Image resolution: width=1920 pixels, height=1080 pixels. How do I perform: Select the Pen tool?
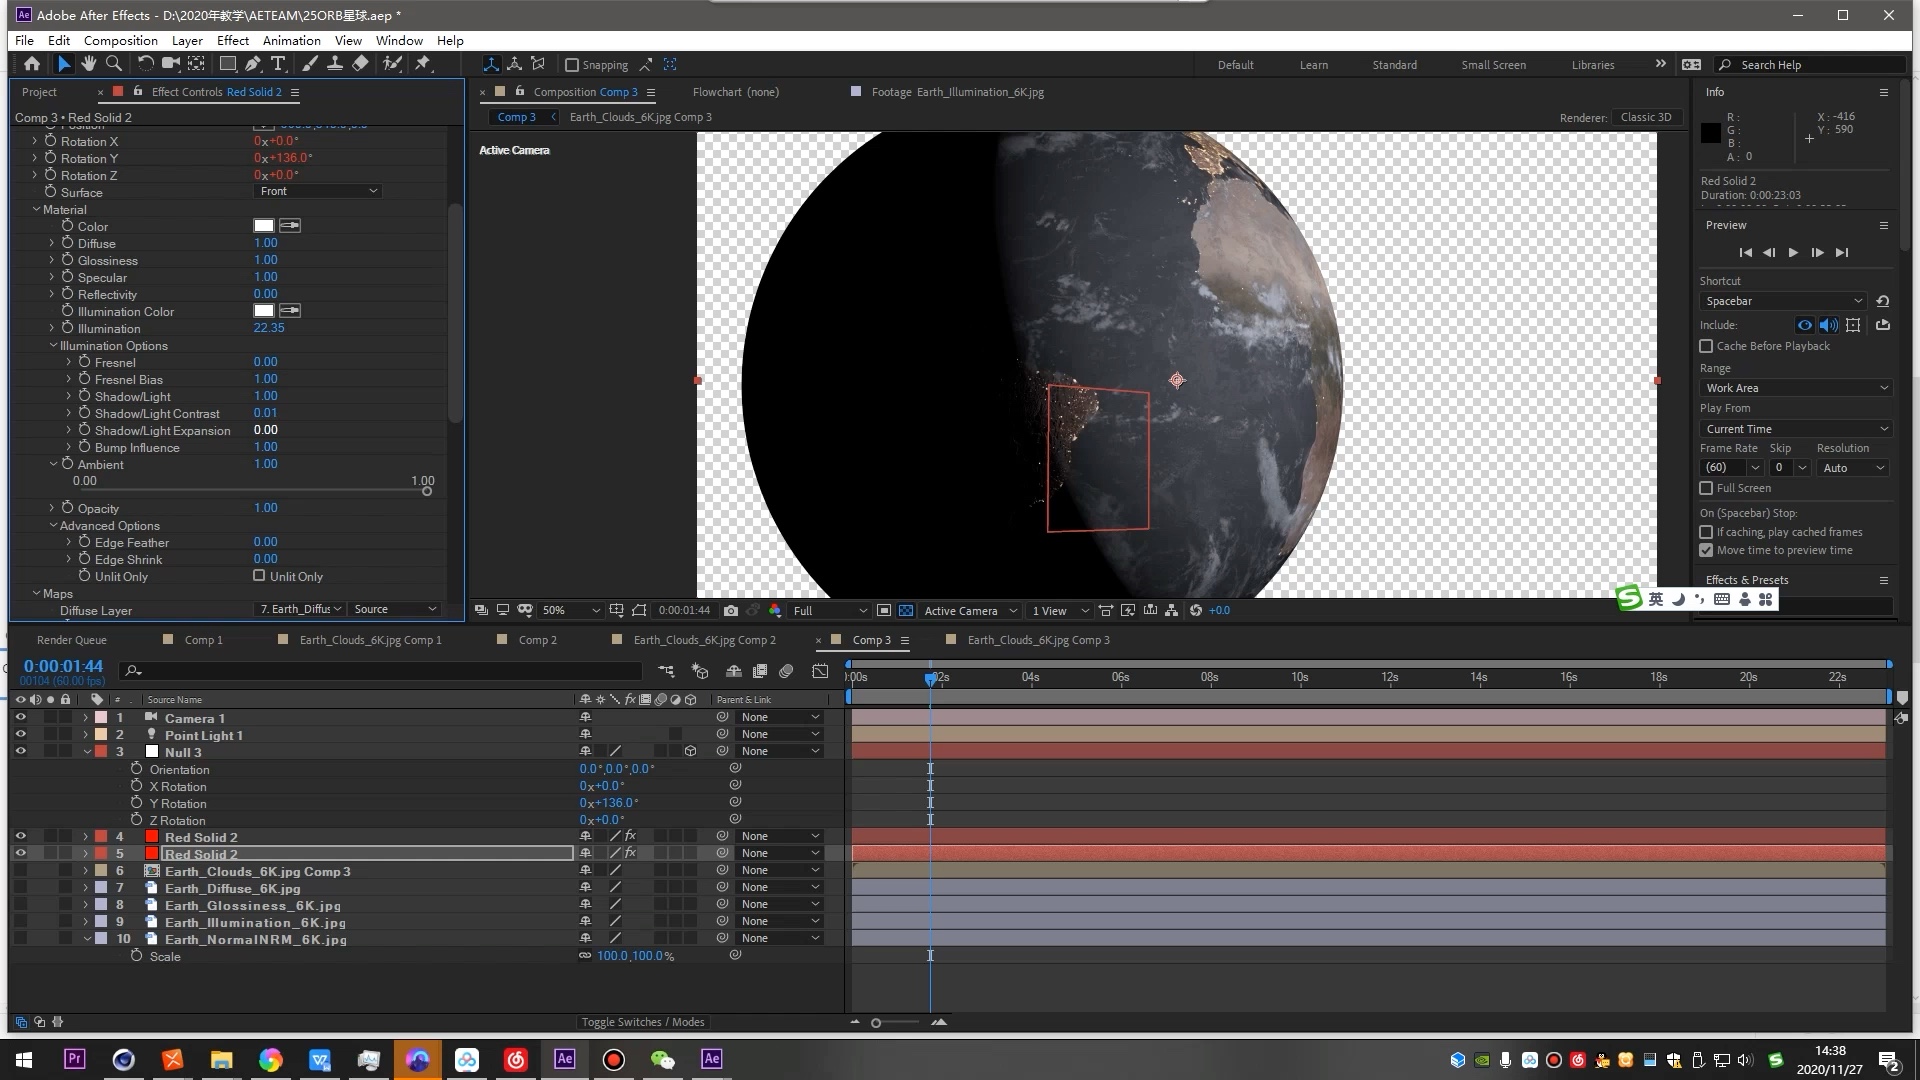pos(252,63)
